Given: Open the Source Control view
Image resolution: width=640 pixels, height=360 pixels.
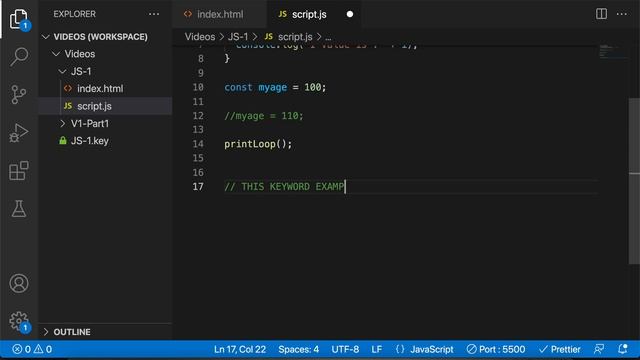Looking at the screenshot, I should click(19, 94).
